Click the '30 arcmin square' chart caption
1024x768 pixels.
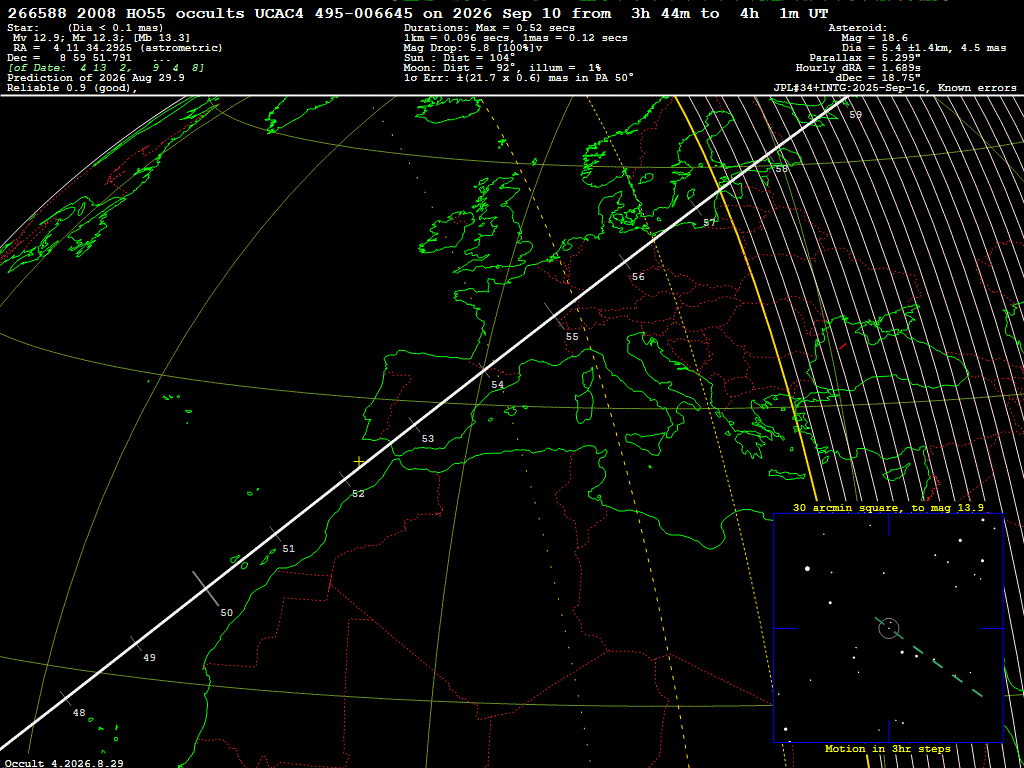point(888,507)
